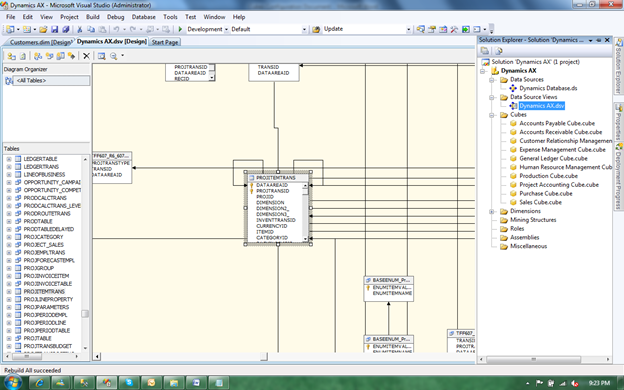Viewport: 624px width, 390px height.
Task: Select the CURRENCYID column in PROJITEMTRANS diagram table
Action: (x=271, y=226)
